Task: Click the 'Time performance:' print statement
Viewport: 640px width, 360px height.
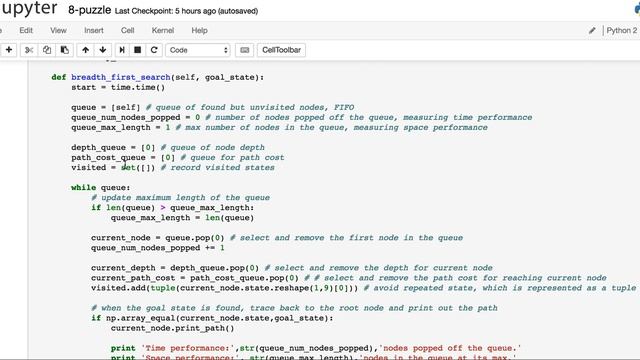Action: [316, 348]
